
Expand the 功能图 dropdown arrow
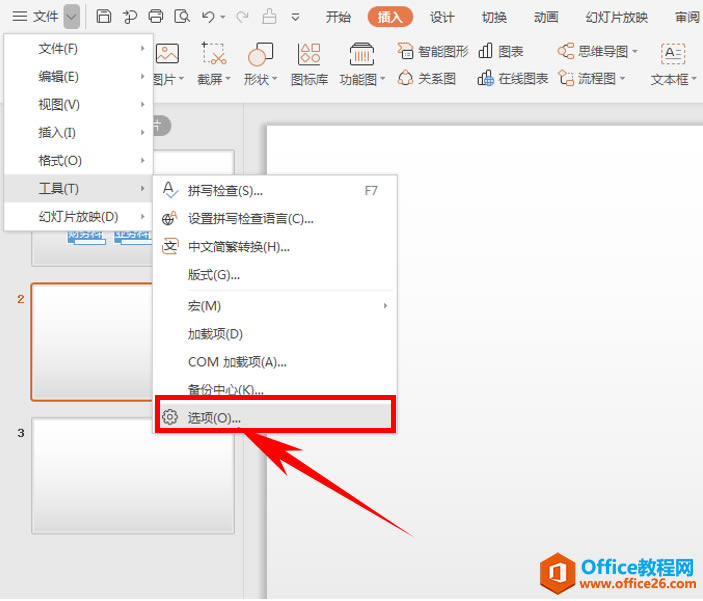coord(383,79)
